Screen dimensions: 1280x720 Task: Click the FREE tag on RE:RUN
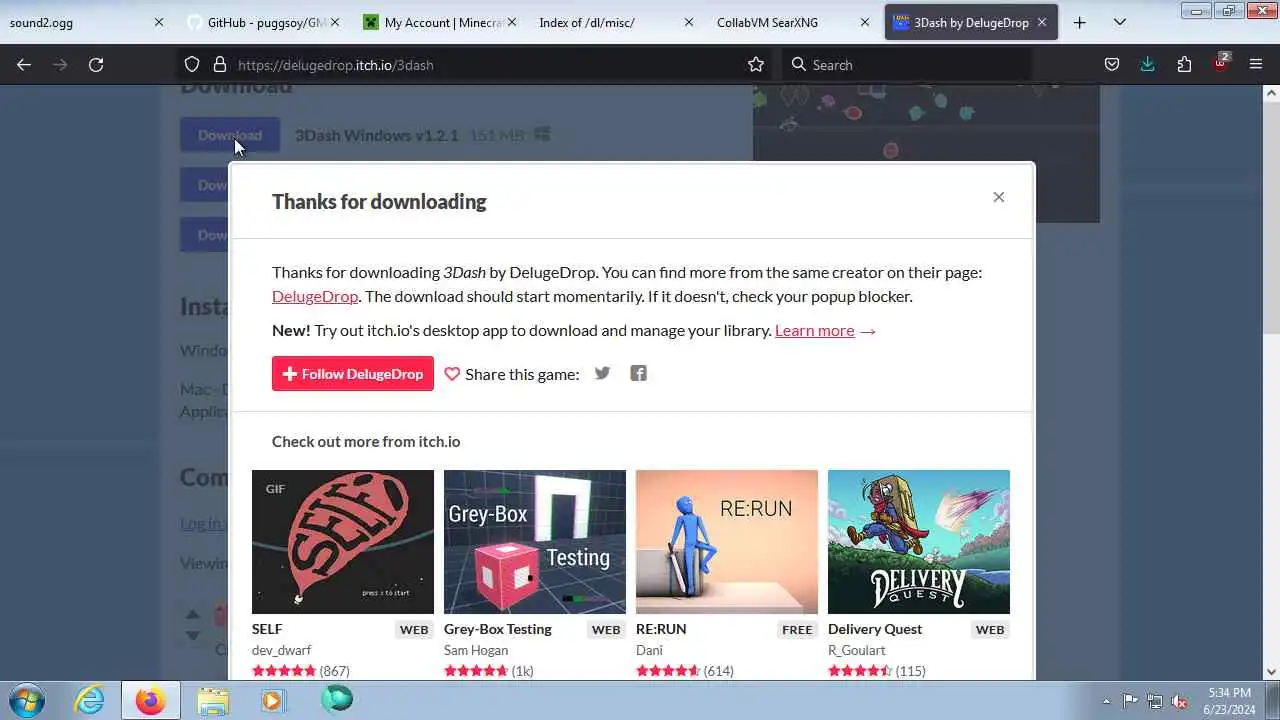point(797,630)
